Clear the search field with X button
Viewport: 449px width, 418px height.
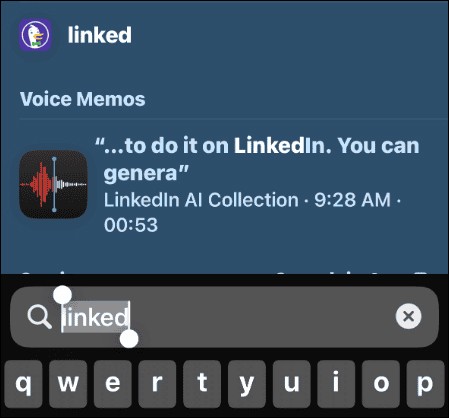tap(408, 316)
